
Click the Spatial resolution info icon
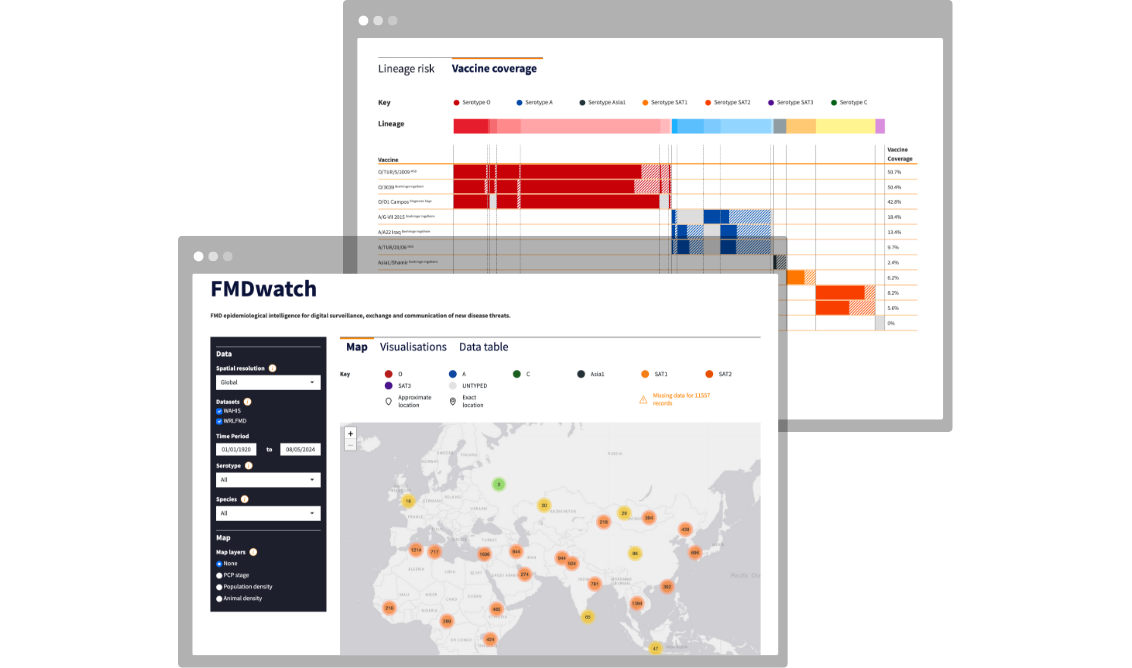pyautogui.click(x=273, y=368)
